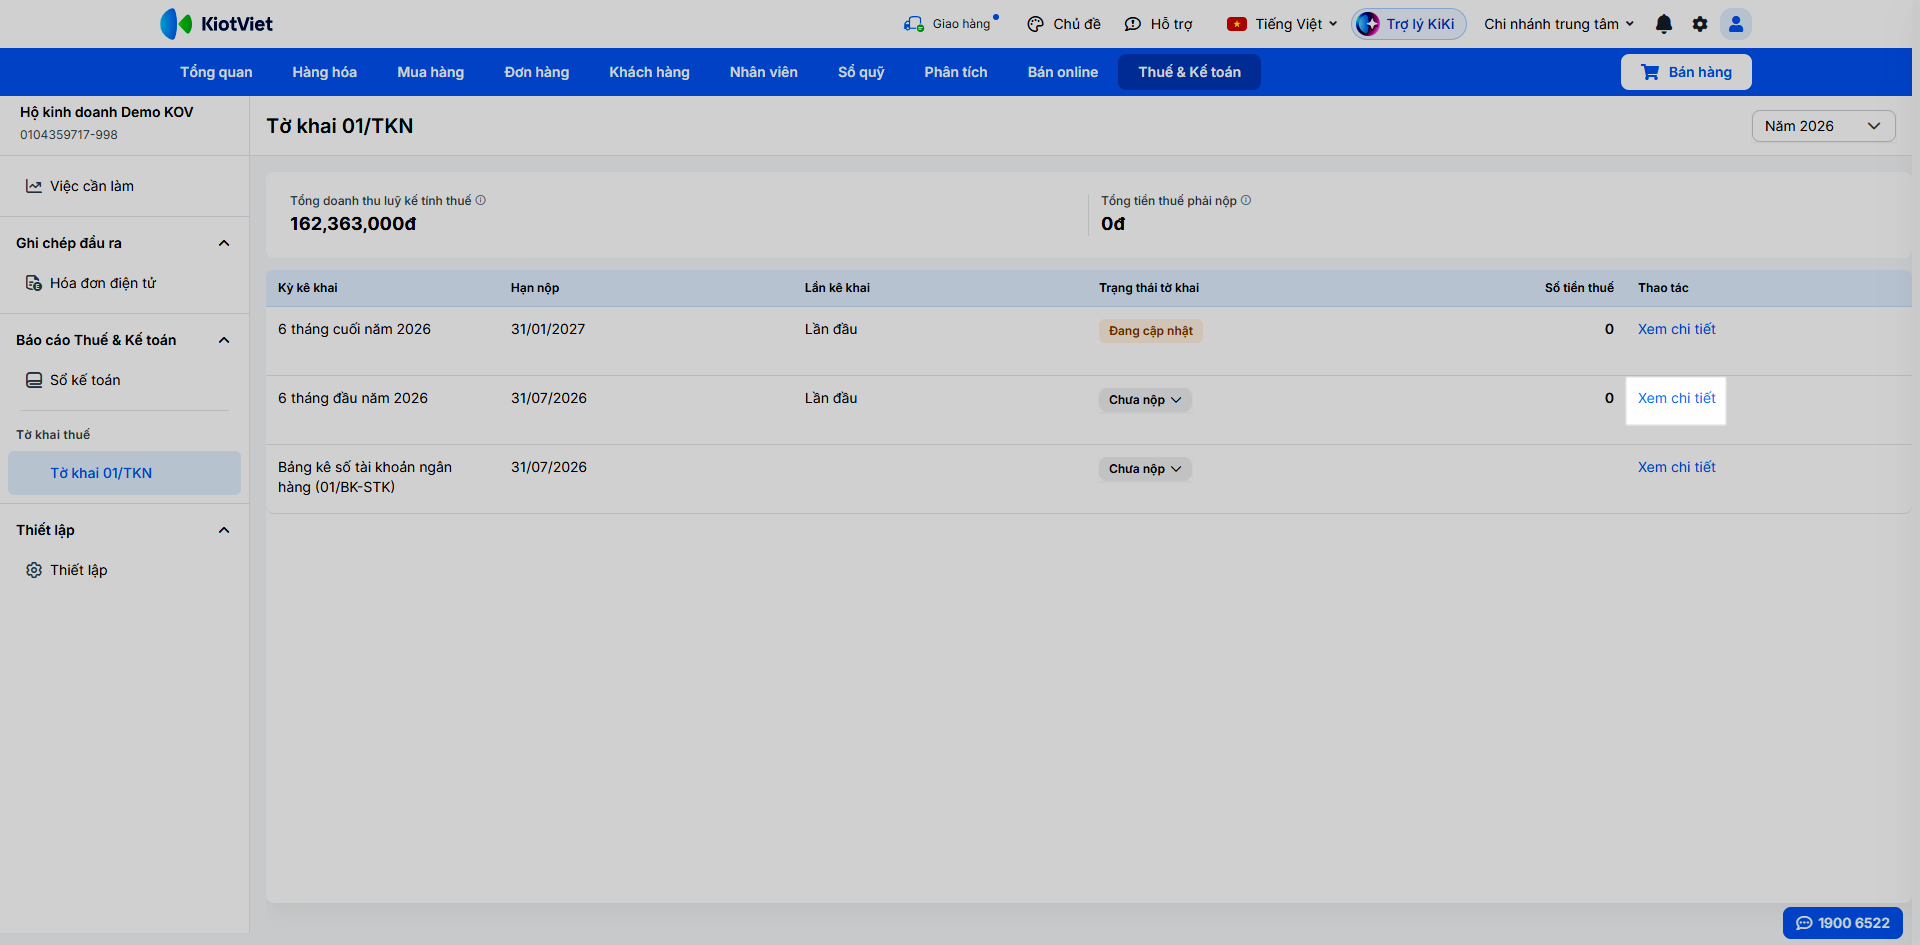The height and width of the screenshot is (945, 1920).
Task: Click Xem chi tiết for Bảng kê số tài khoản
Action: pos(1677,467)
